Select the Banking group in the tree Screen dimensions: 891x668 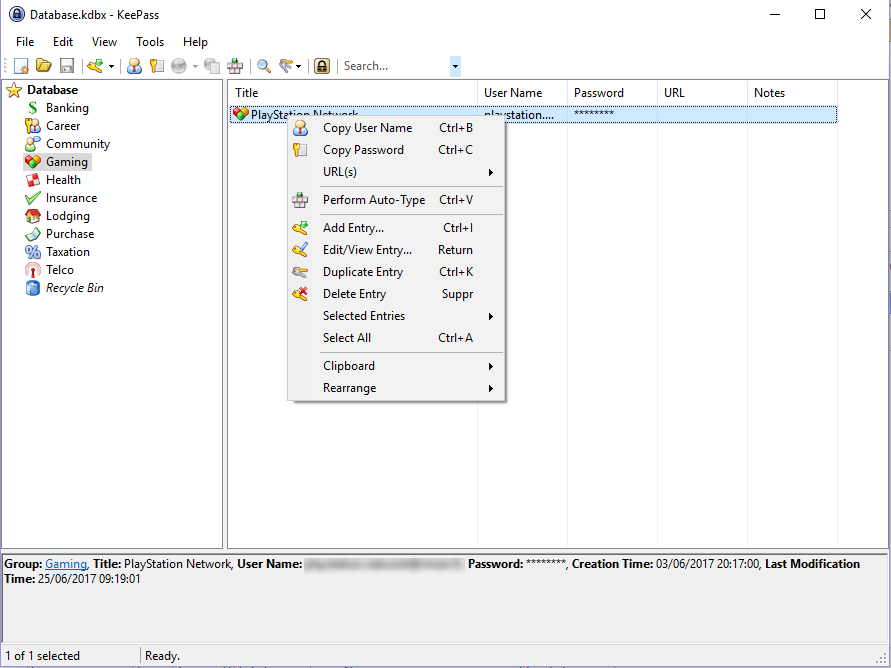pos(67,108)
